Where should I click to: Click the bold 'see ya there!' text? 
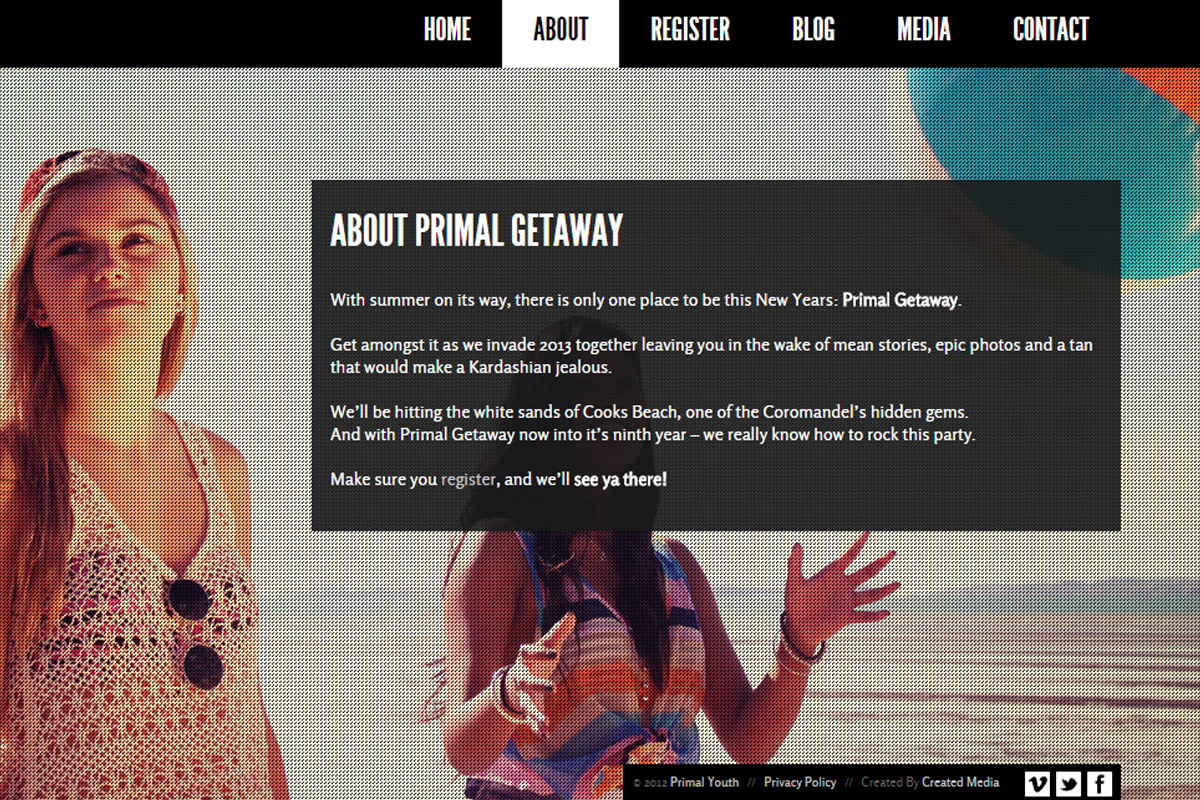(620, 480)
